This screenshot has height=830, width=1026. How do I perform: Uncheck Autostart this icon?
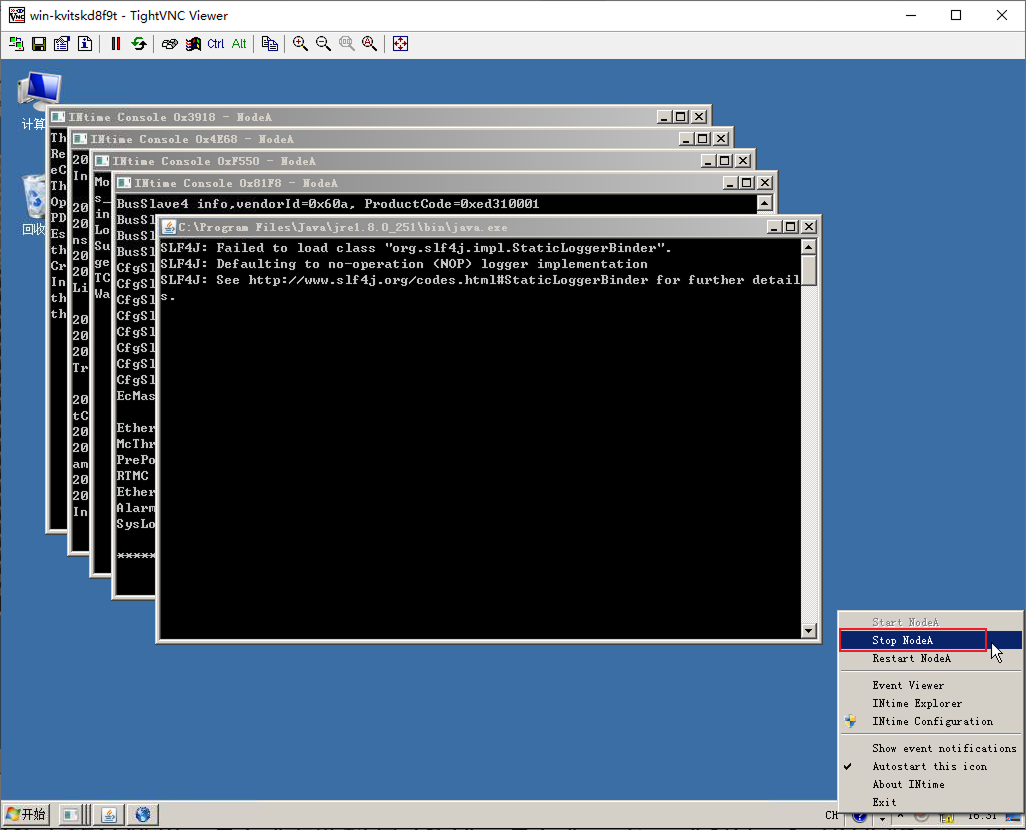tap(929, 766)
